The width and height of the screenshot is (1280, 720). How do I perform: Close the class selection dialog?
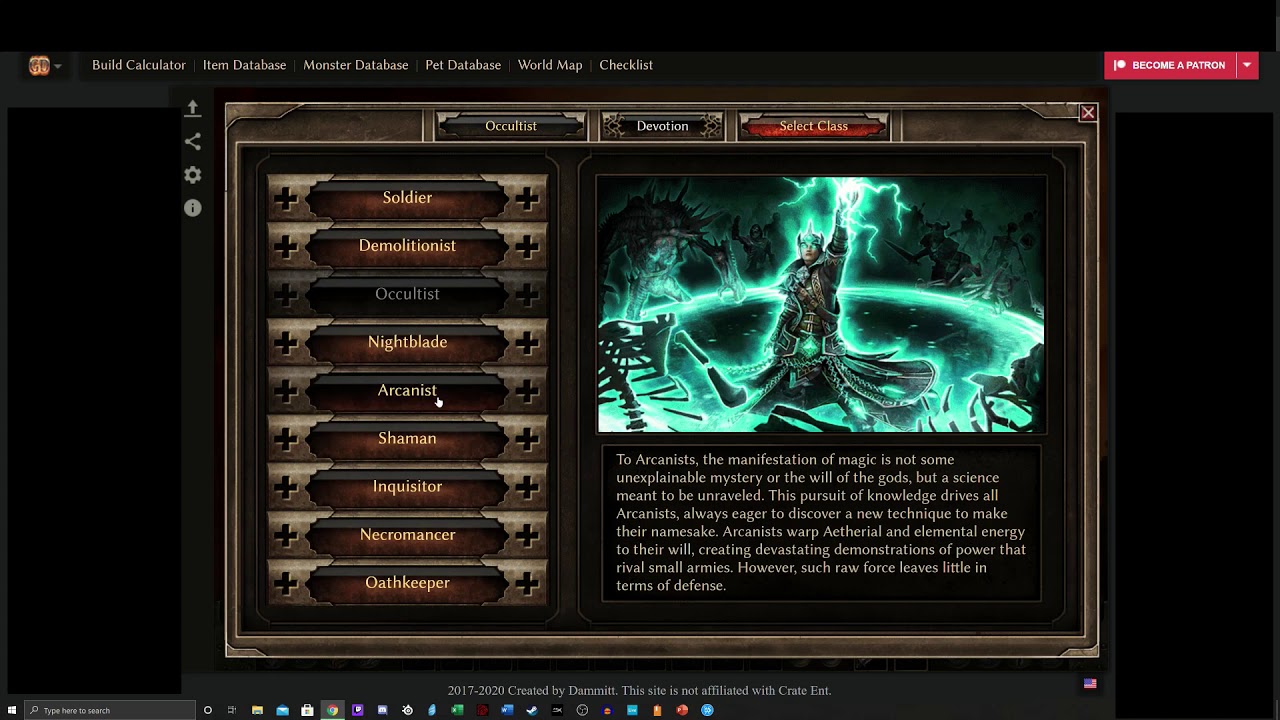[x=1088, y=113]
